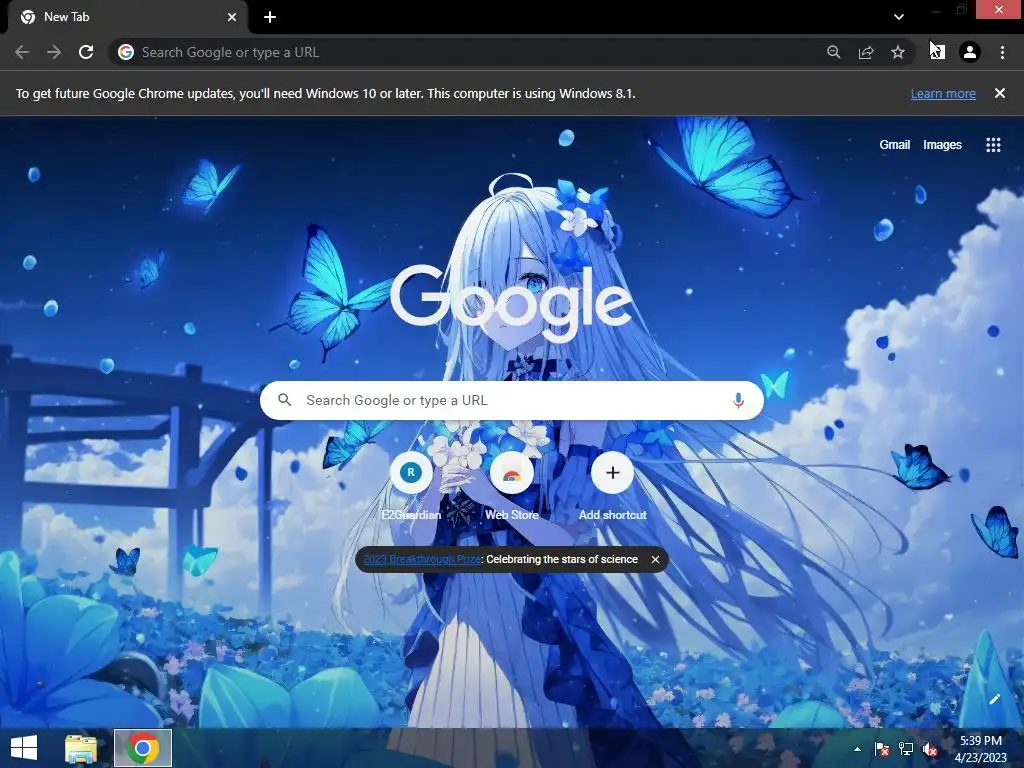Open the side panel icon in the toolbar
This screenshot has width=1024, height=768.
(937, 52)
